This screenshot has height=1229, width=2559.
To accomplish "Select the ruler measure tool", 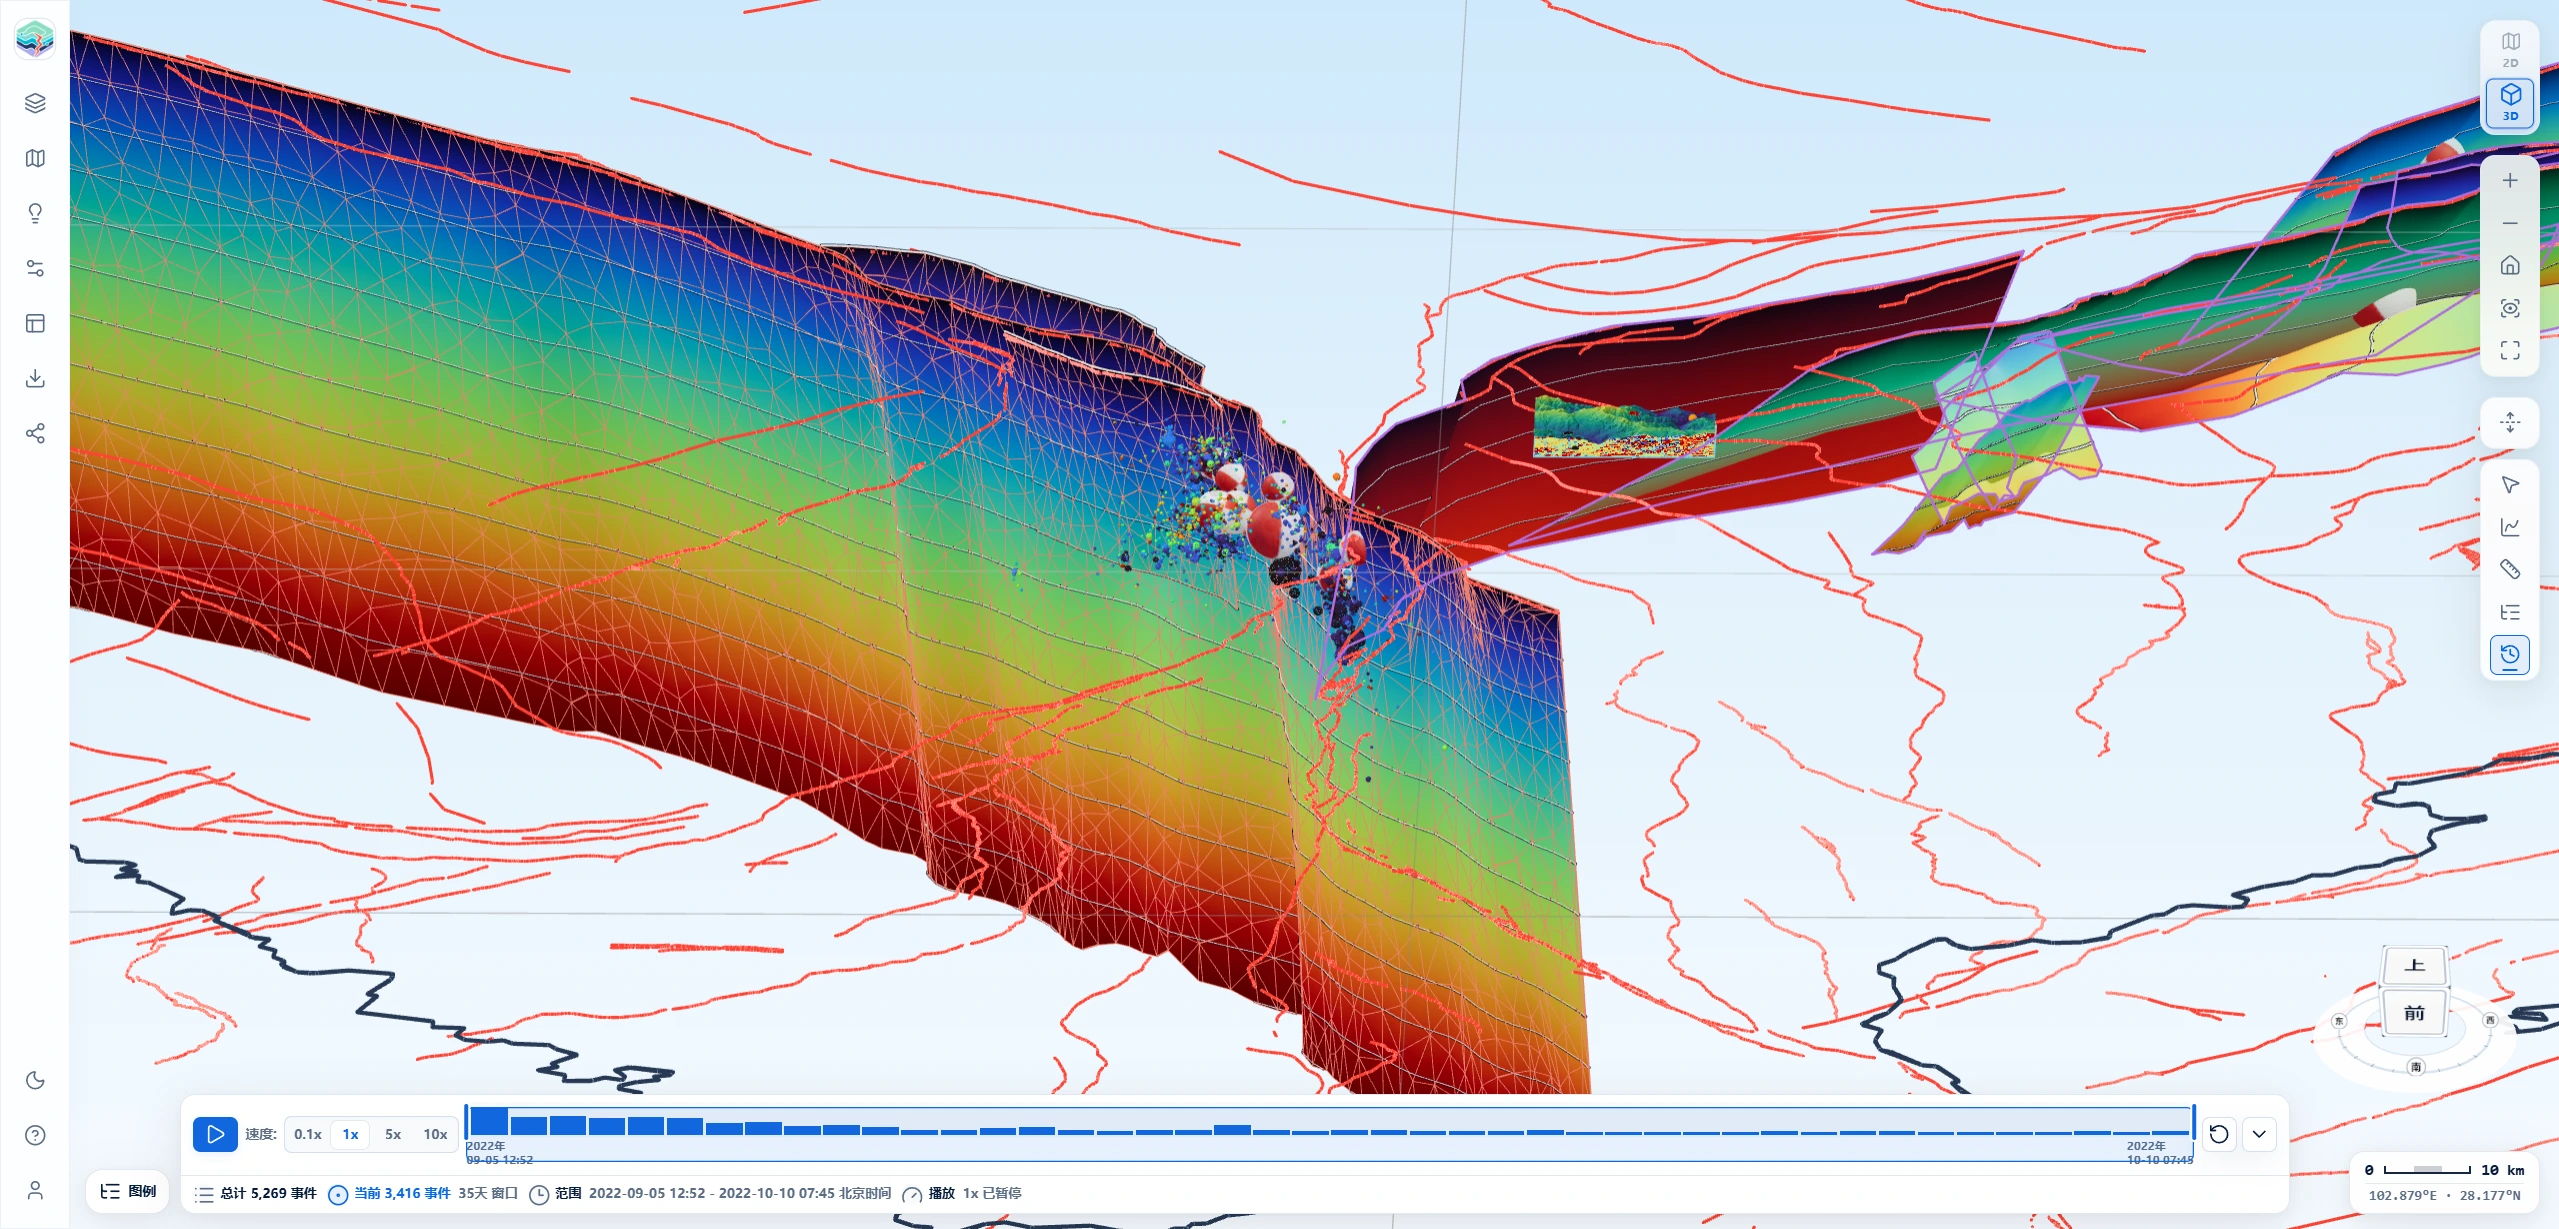I will (2510, 570).
